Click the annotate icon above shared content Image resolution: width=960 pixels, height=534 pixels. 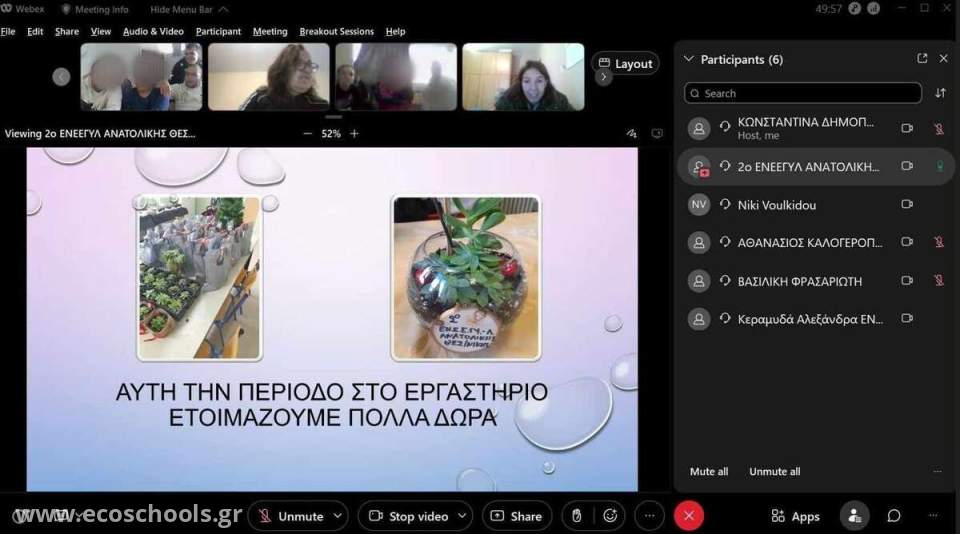[631, 133]
